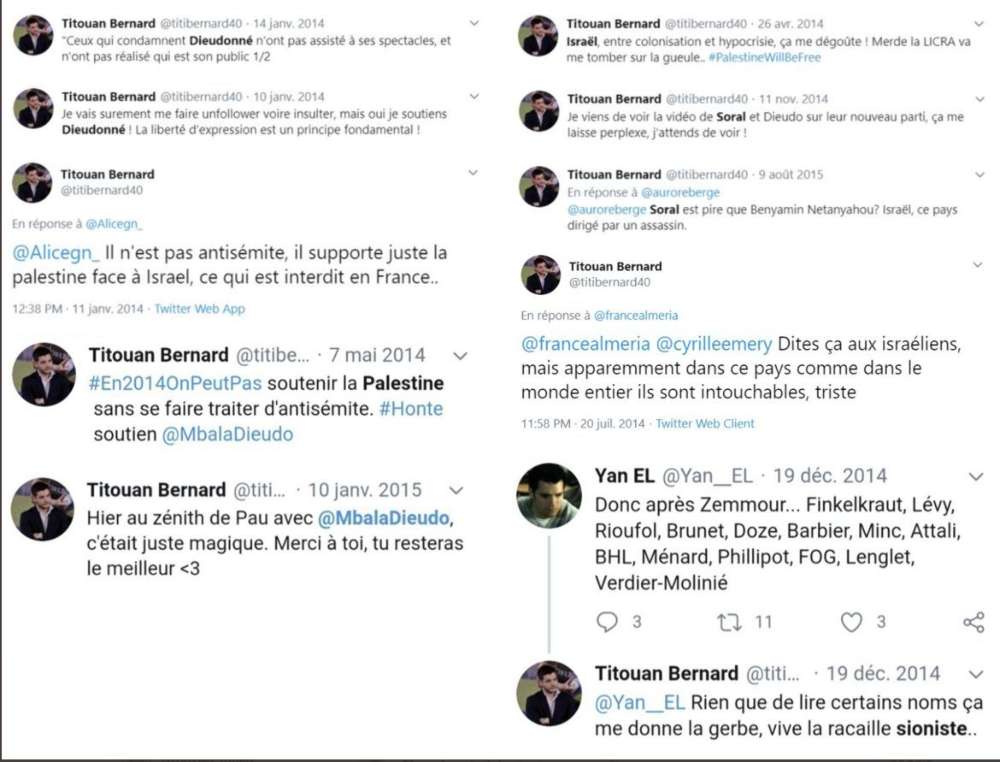The height and width of the screenshot is (762, 1000).
Task: Expand options chevron on 7 mai 2014 tweet
Action: coord(460,355)
